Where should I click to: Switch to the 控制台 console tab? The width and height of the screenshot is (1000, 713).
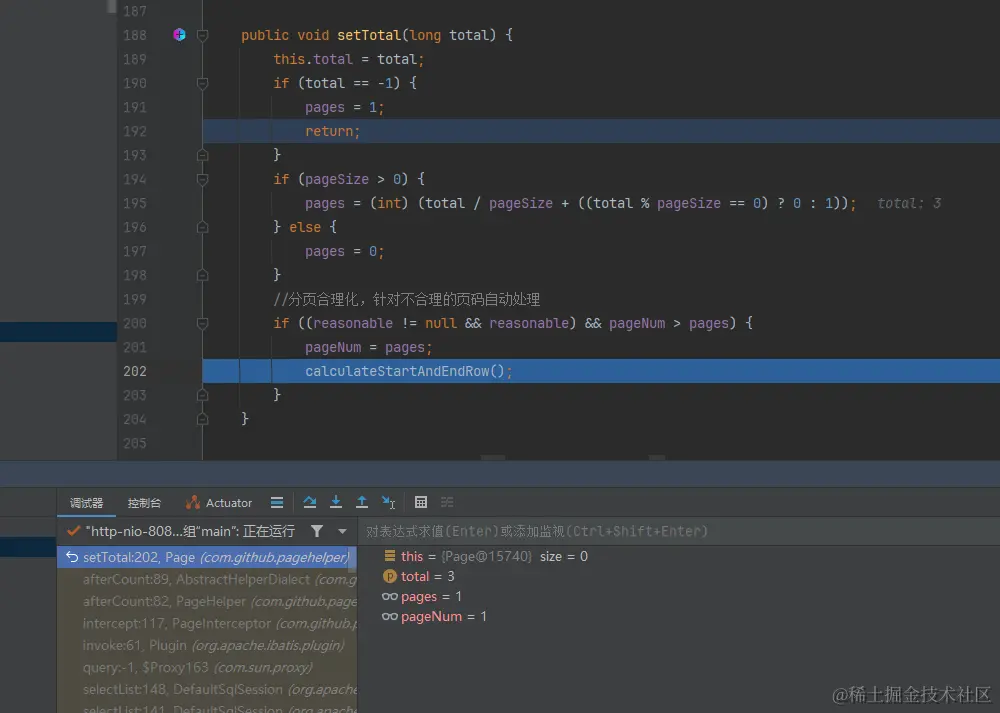[x=144, y=503]
